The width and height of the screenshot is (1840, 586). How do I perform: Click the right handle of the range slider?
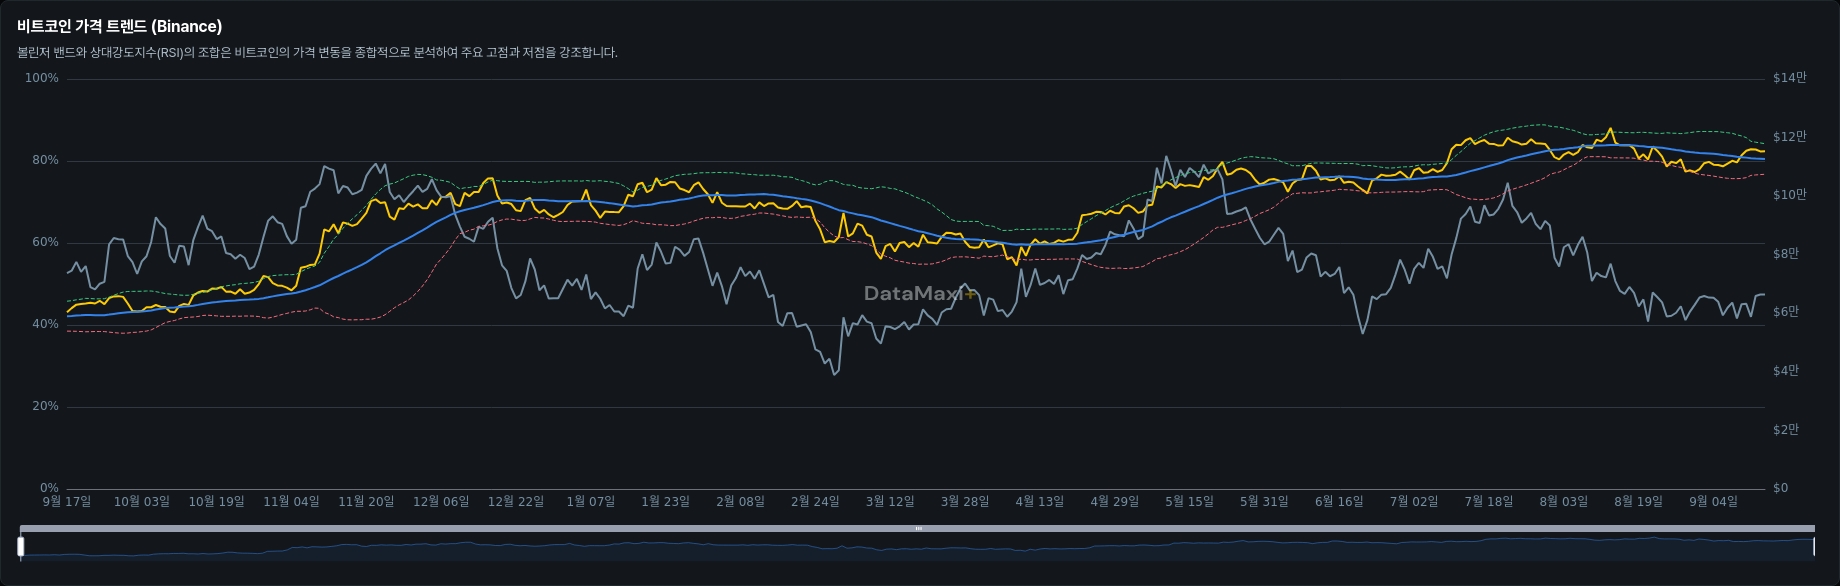[1814, 547]
